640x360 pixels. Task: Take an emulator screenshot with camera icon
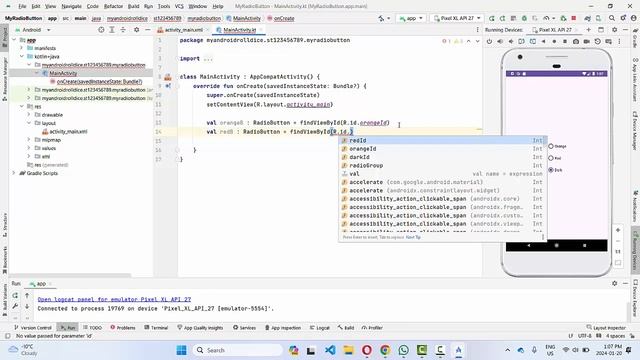(x=576, y=41)
